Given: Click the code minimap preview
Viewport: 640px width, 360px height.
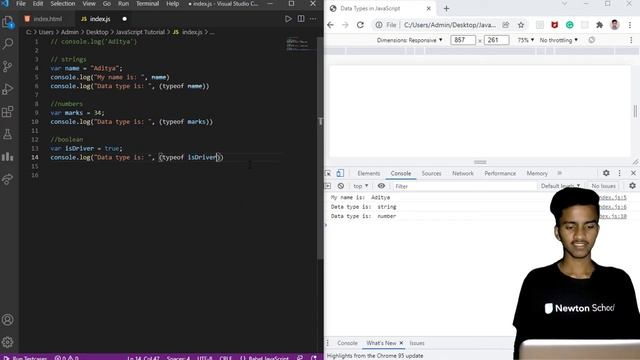Looking at the screenshot, I should tap(300, 44).
